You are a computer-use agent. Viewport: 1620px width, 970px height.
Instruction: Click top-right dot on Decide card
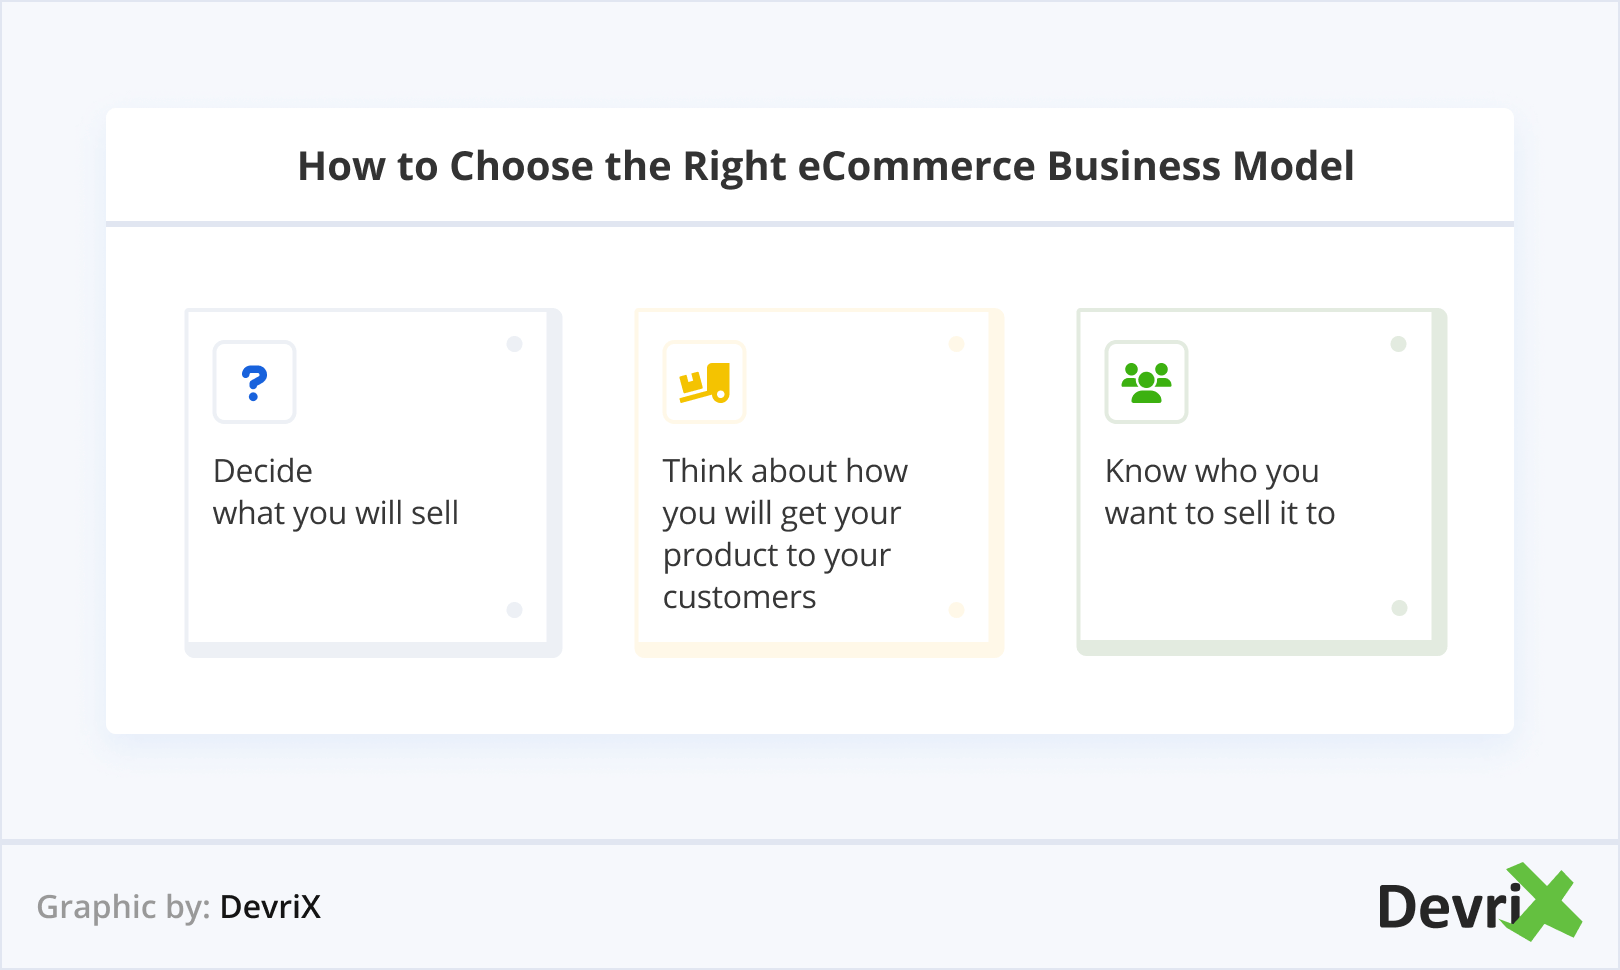(x=515, y=344)
